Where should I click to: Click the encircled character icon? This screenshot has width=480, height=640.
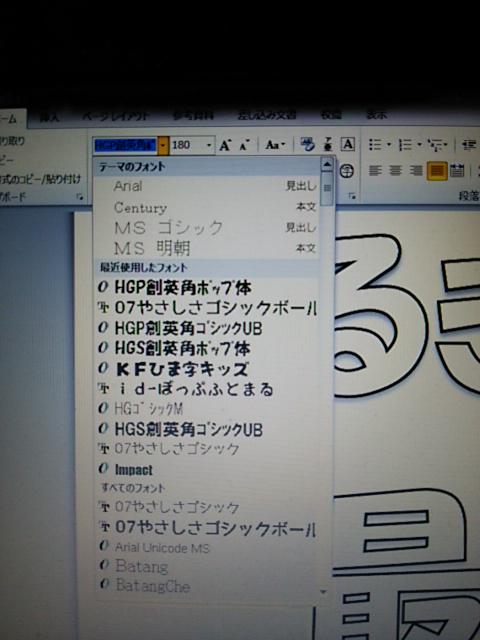click(347, 171)
